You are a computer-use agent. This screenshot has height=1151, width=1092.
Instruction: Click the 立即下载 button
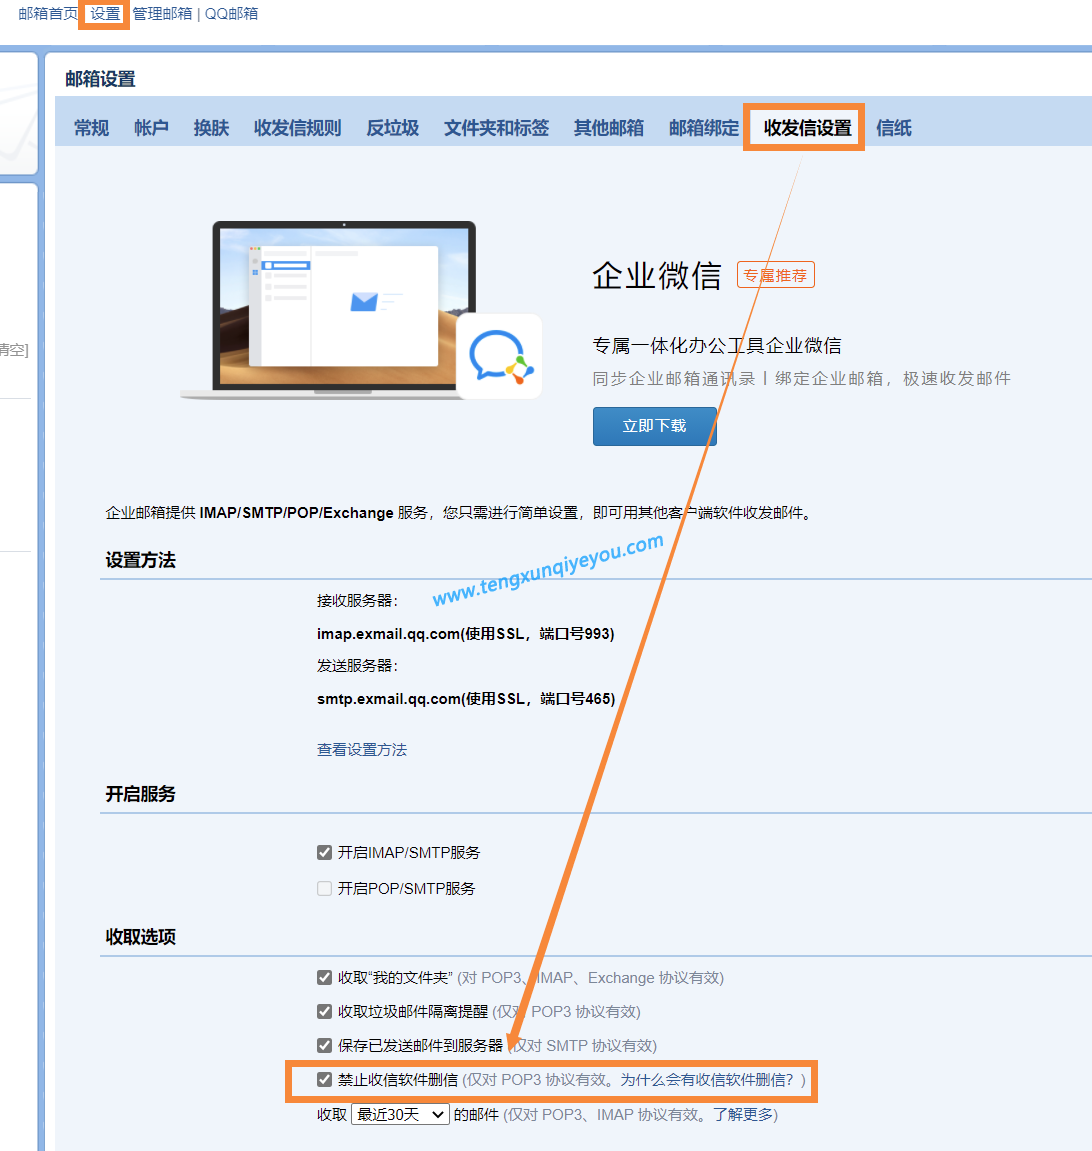coord(655,426)
